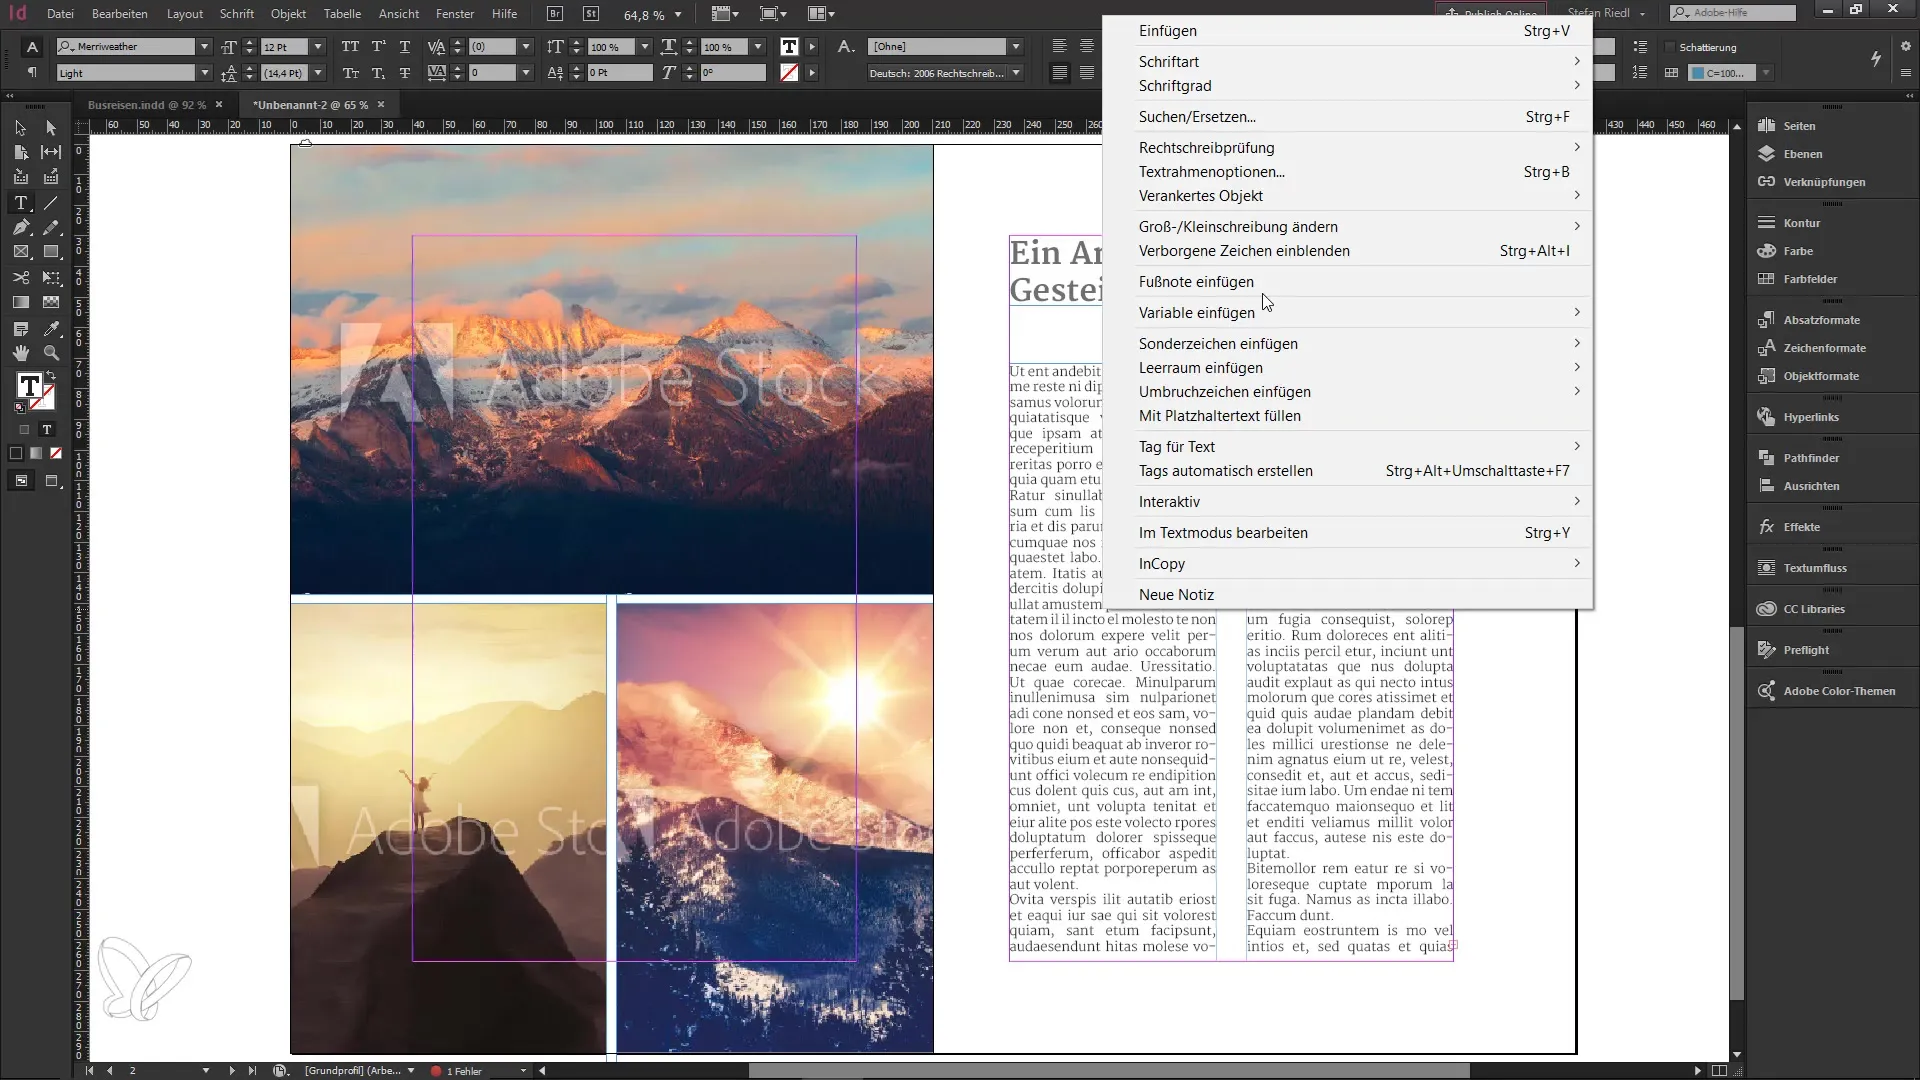The width and height of the screenshot is (1920, 1080).
Task: Choose Fußnote einfügen from context menu
Action: click(x=1347, y=282)
